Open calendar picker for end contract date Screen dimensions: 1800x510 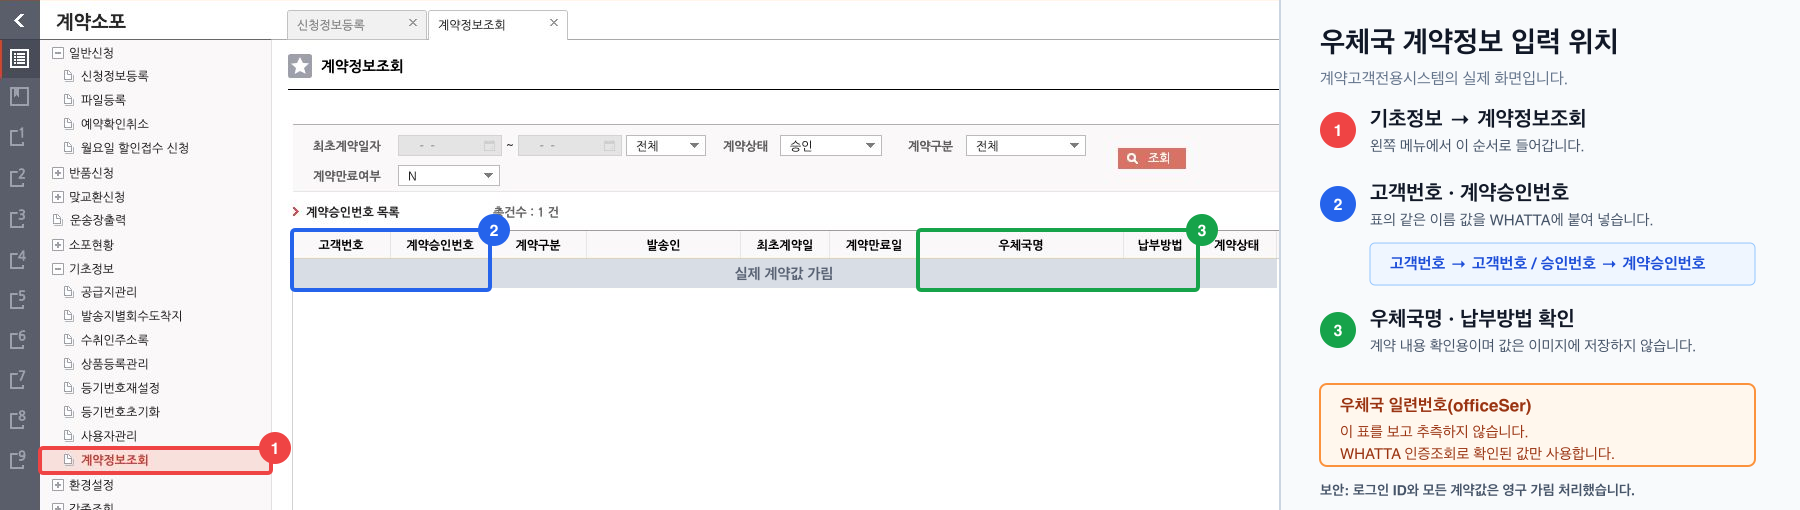pos(609,146)
